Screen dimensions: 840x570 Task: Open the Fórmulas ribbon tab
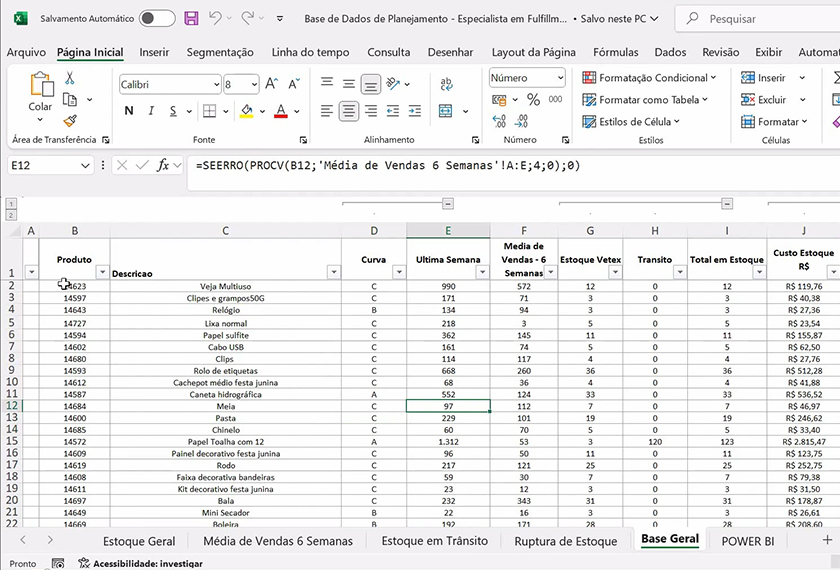[615, 52]
